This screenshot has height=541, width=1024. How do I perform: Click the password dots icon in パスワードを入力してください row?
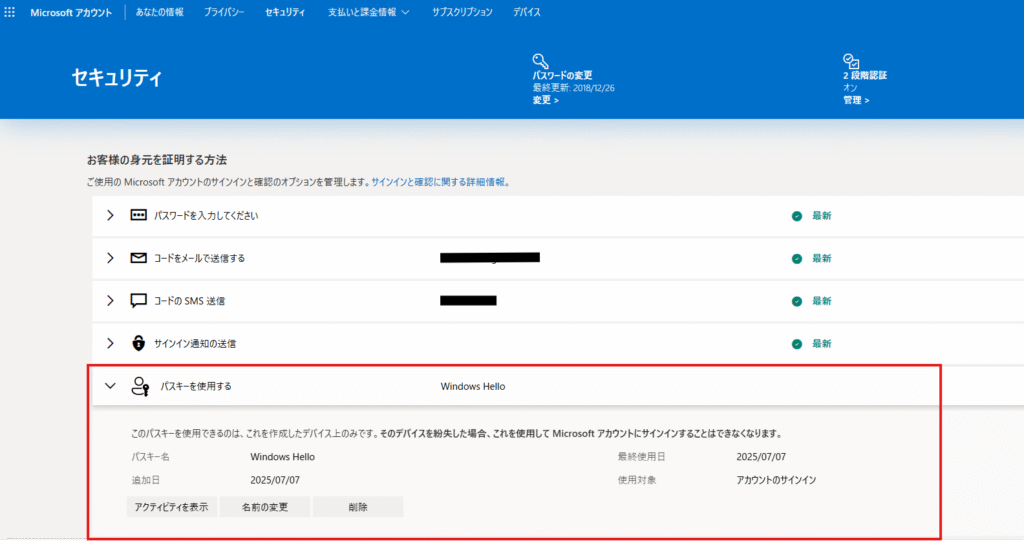click(138, 215)
